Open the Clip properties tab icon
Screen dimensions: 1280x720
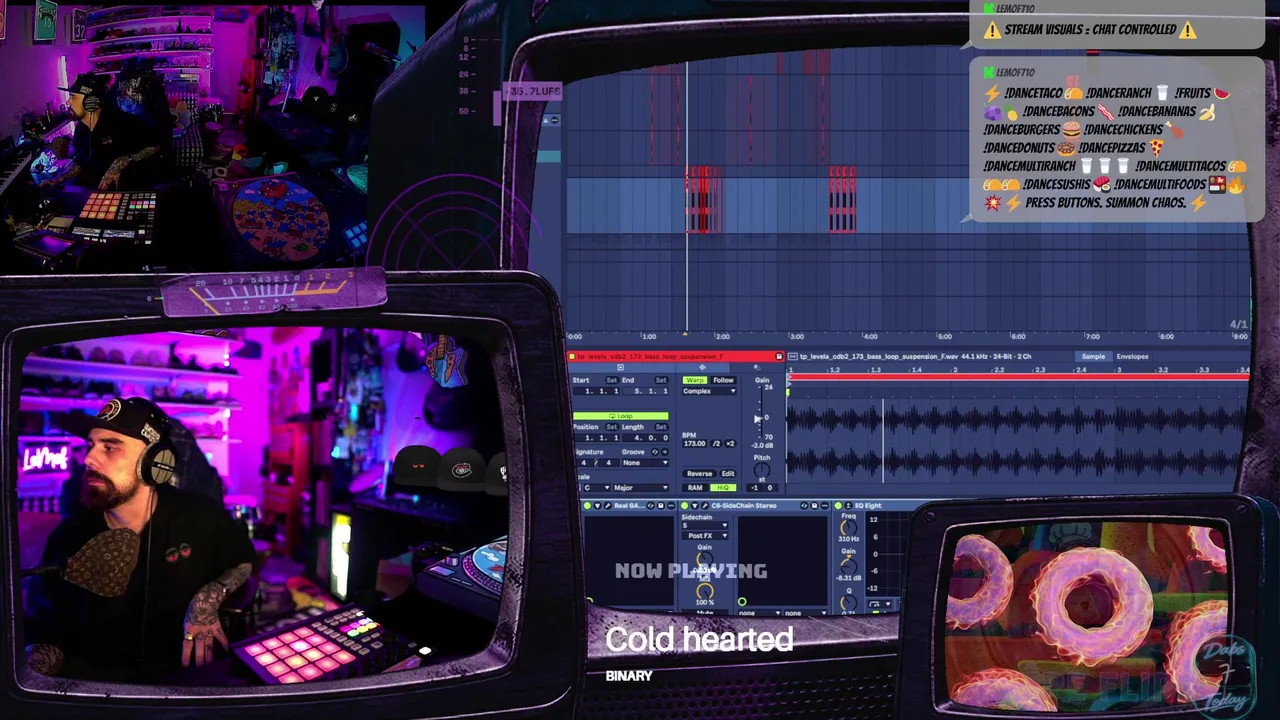(x=620, y=367)
